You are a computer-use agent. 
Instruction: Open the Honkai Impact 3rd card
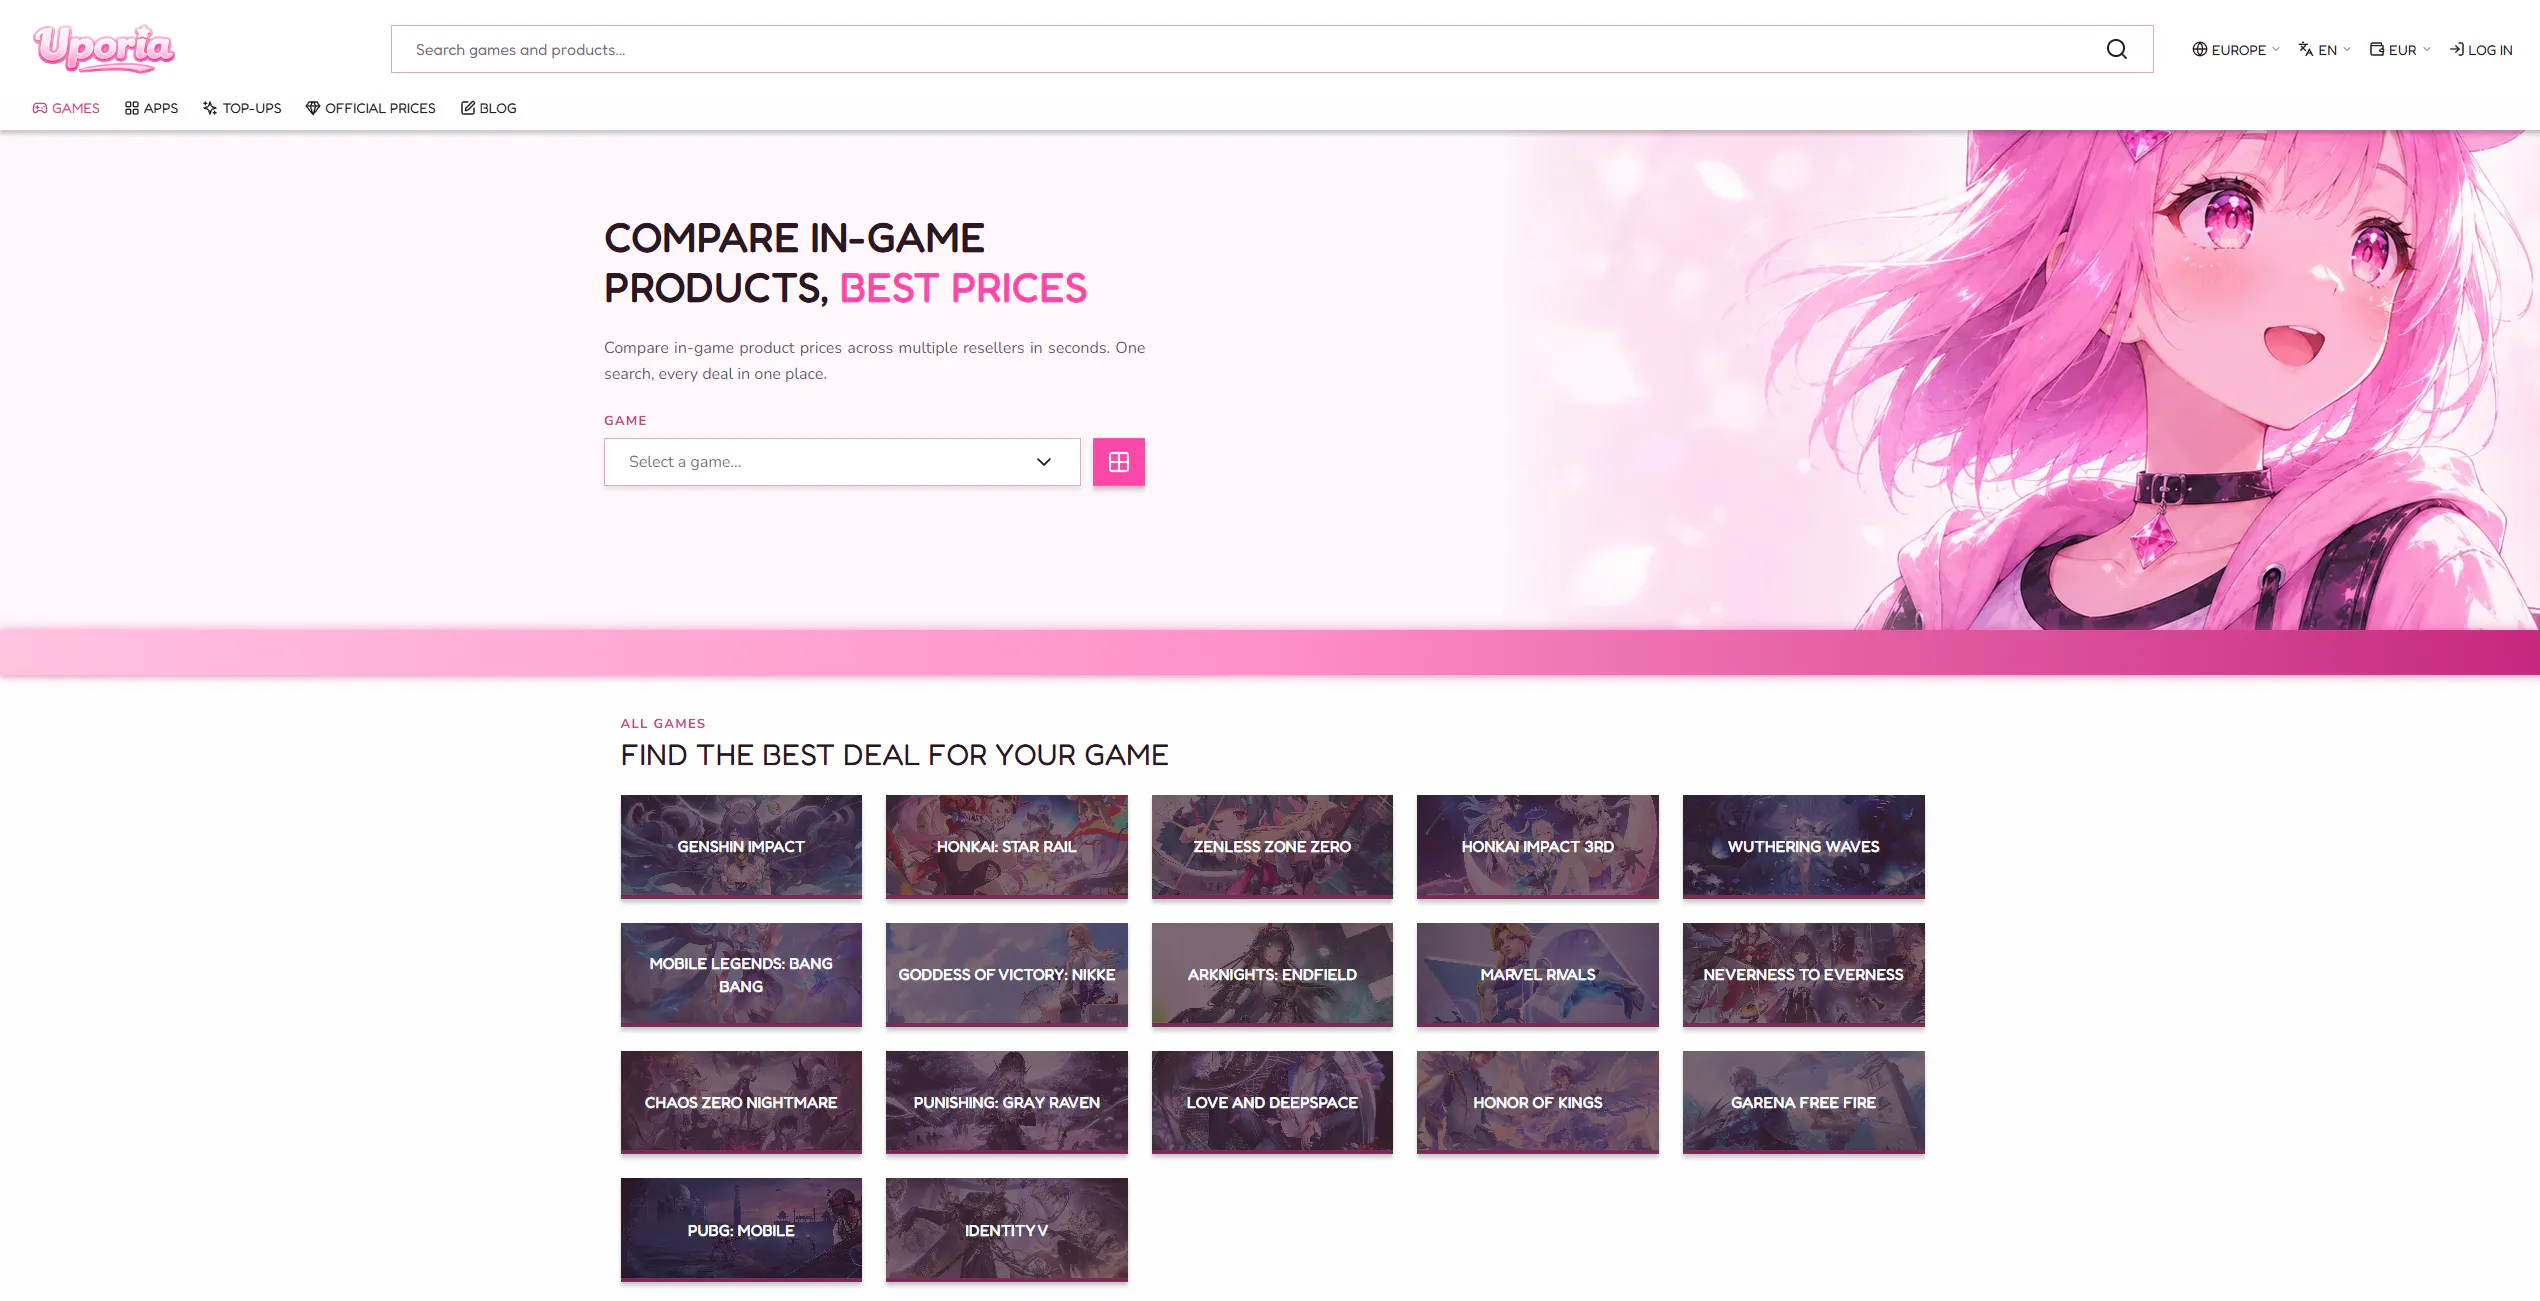(1537, 847)
